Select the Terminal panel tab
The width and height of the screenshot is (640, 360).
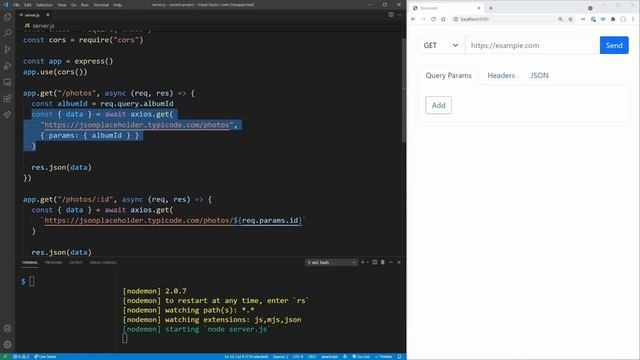click(30, 262)
